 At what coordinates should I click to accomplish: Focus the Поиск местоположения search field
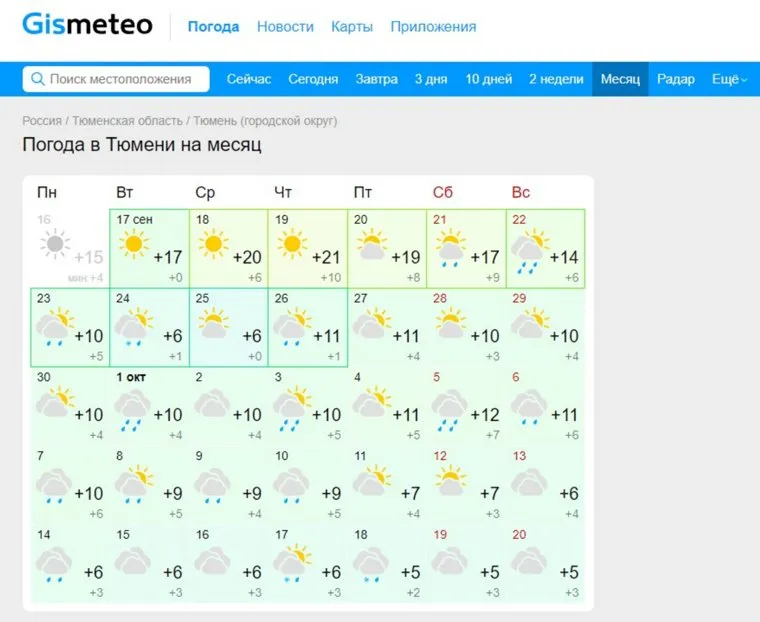pyautogui.click(x=125, y=79)
